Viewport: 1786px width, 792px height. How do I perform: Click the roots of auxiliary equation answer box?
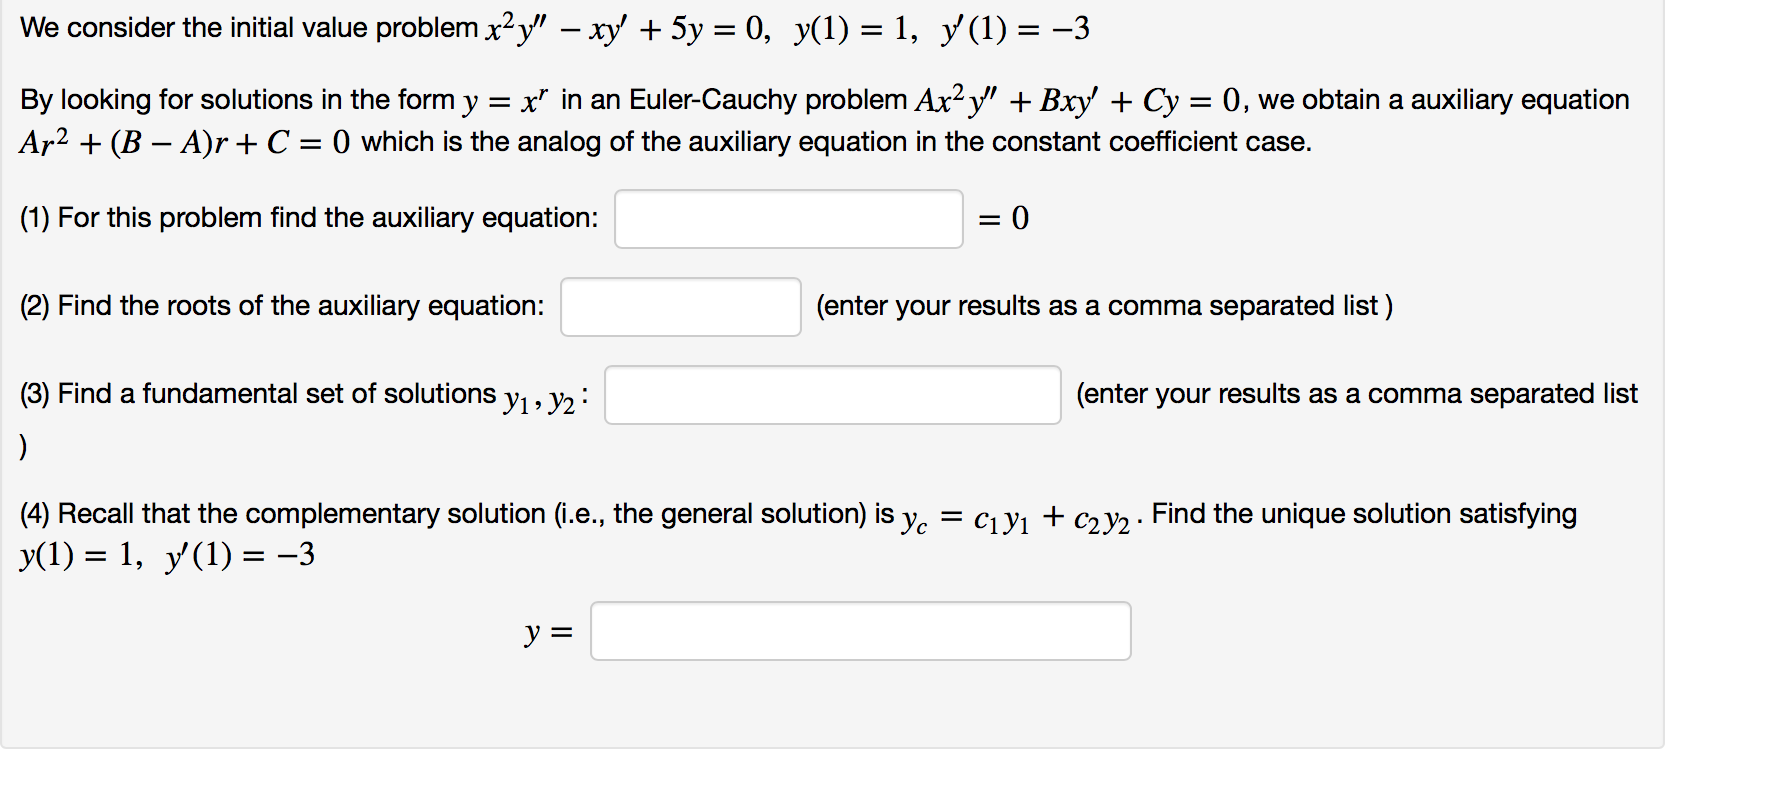(x=680, y=308)
